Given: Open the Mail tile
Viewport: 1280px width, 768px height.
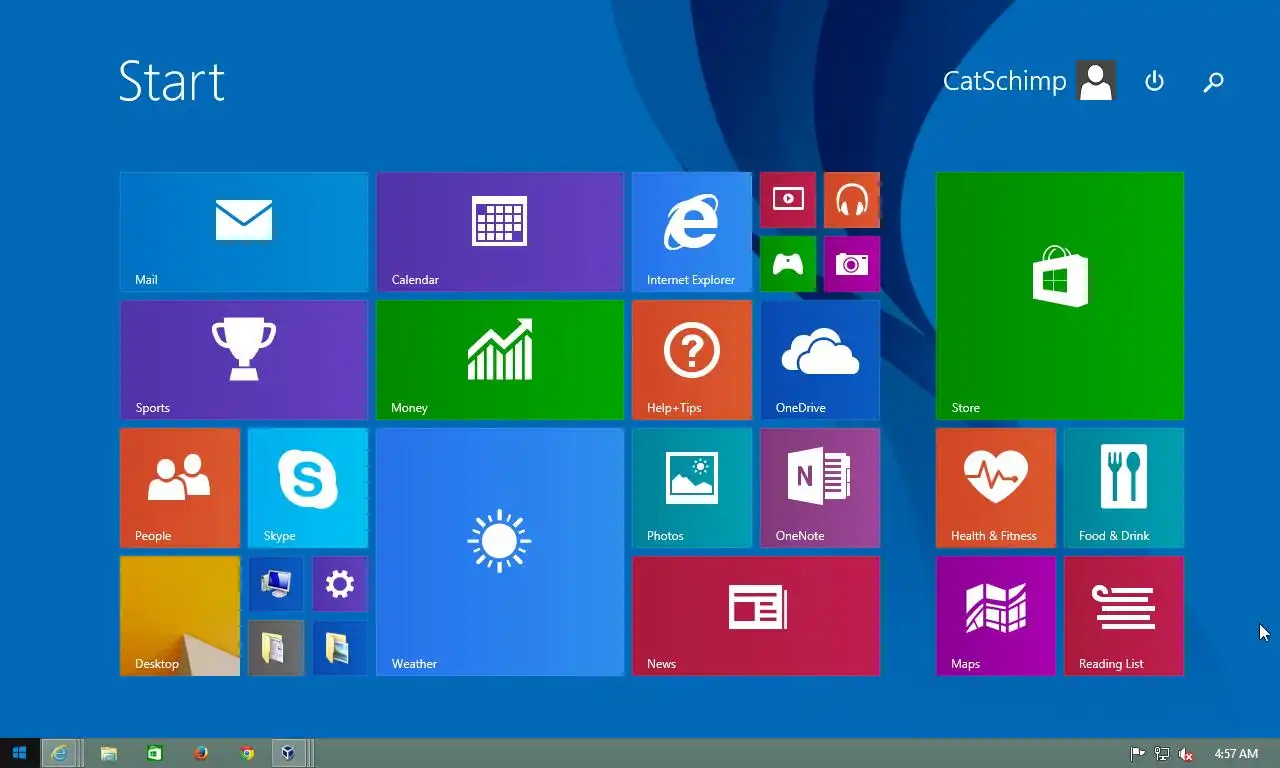Looking at the screenshot, I should (x=244, y=232).
